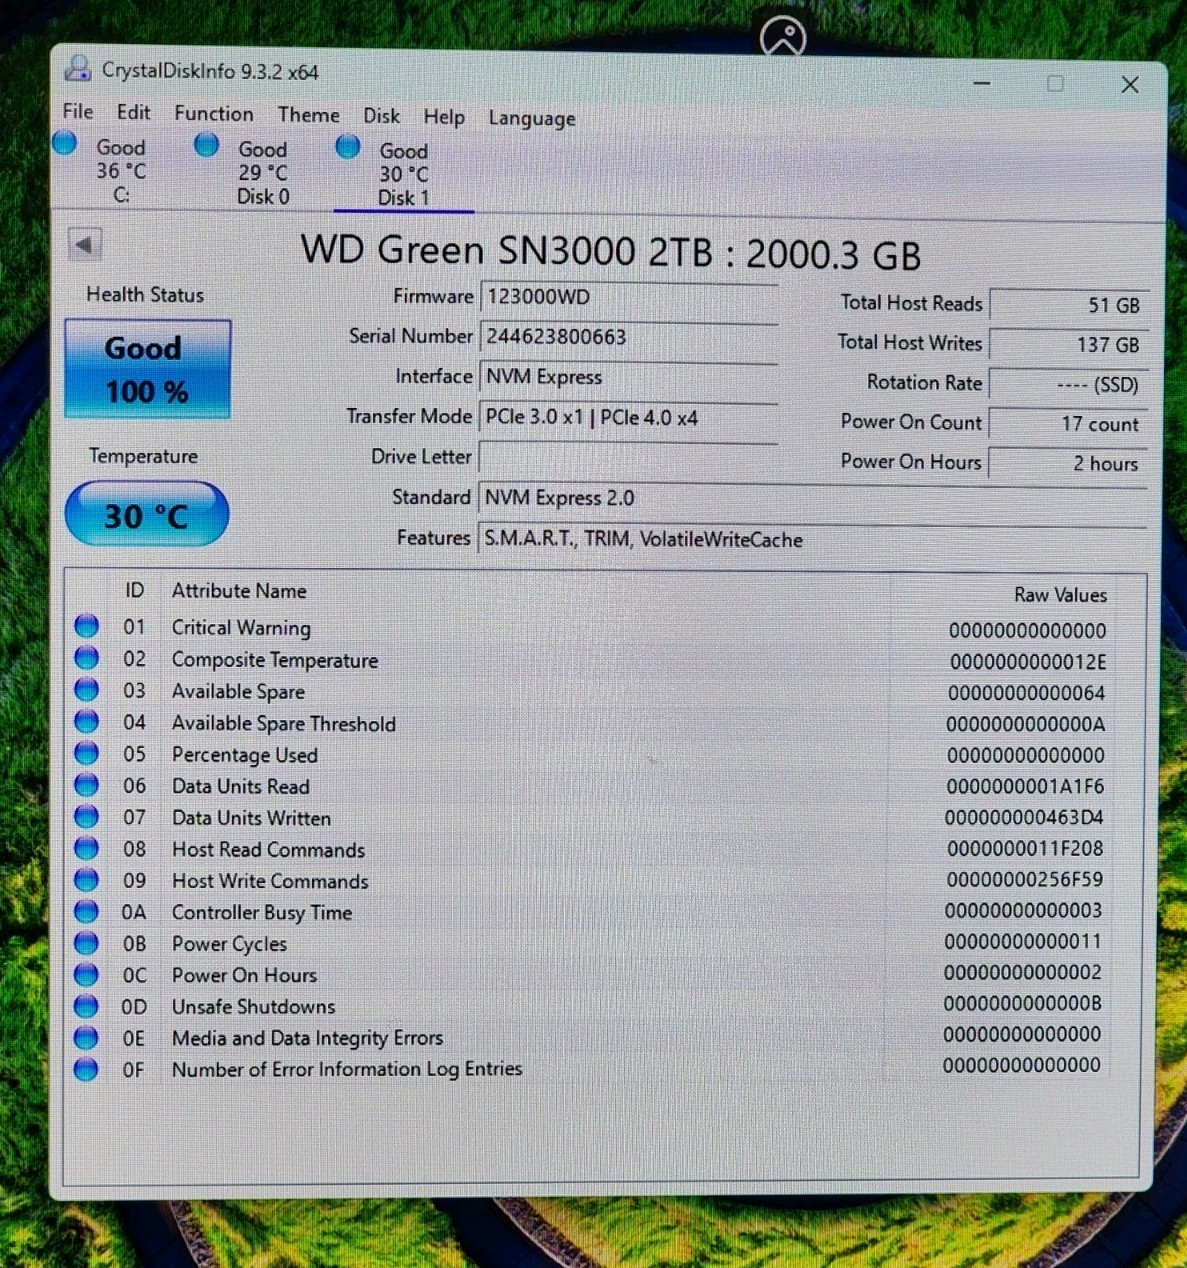Click the CrystalDiskInfo title bar app icon
Viewport: 1187px width, 1268px height.
tap(77, 69)
